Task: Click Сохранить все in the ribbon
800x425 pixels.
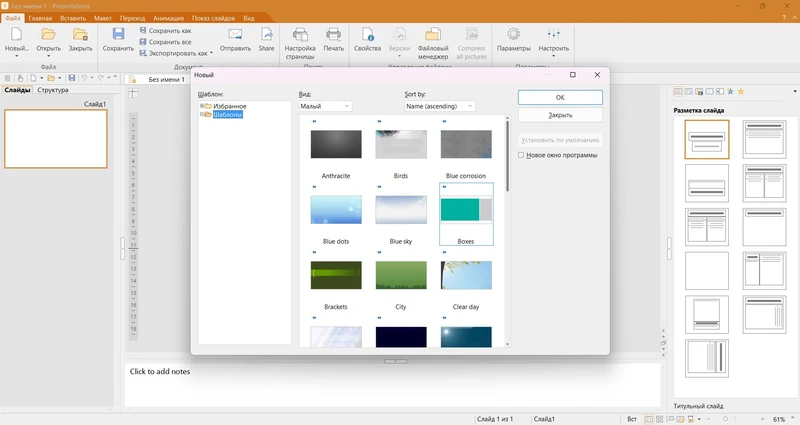Action: click(x=165, y=42)
